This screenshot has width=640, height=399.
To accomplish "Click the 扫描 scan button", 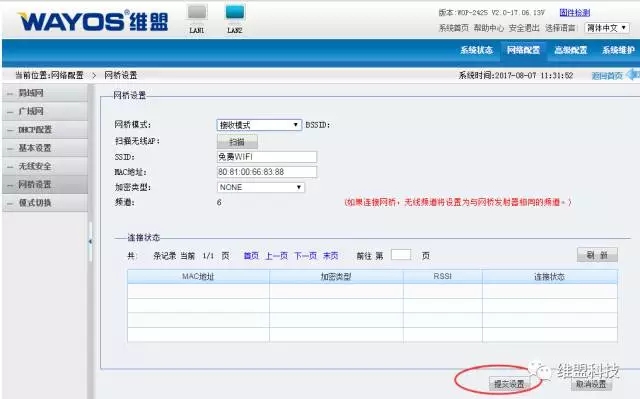I will tap(237, 142).
